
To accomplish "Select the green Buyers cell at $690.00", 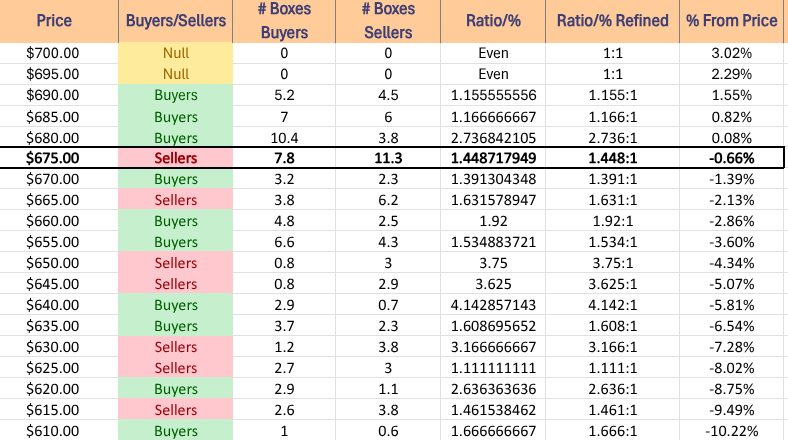I will 176,95.
